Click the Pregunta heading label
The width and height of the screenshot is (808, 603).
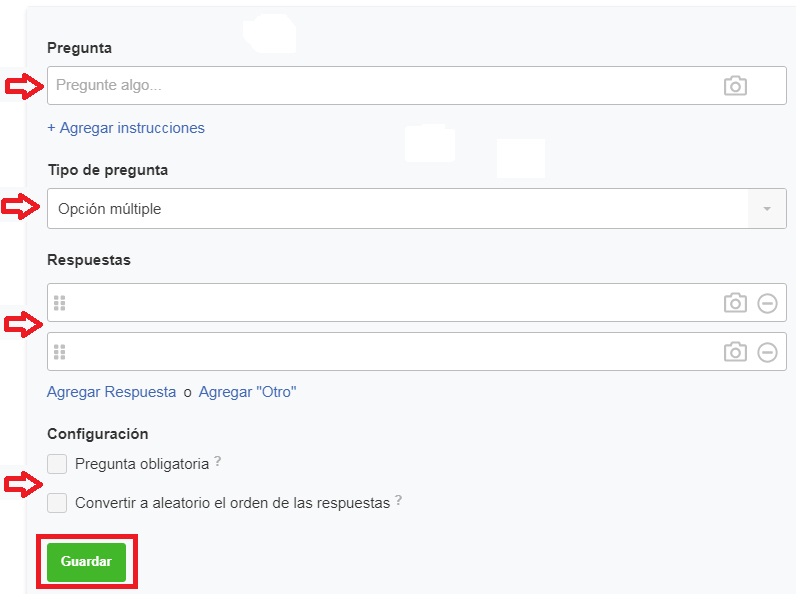[x=79, y=48]
